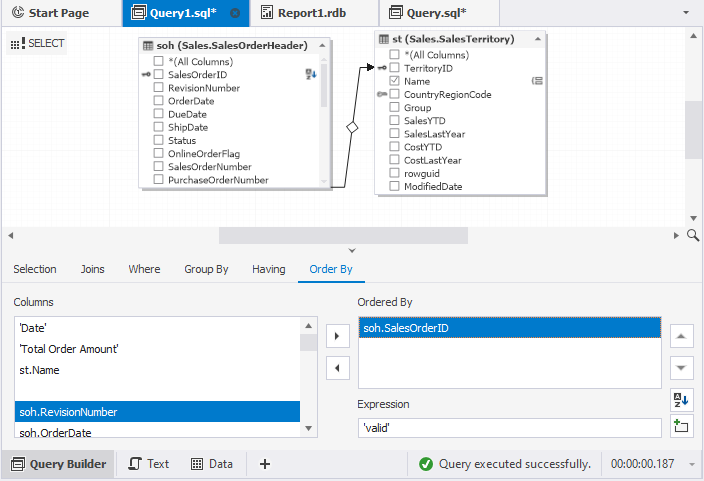Click the add expression icon button
Viewport: 704px width, 481px height.
pyautogui.click(x=681, y=426)
